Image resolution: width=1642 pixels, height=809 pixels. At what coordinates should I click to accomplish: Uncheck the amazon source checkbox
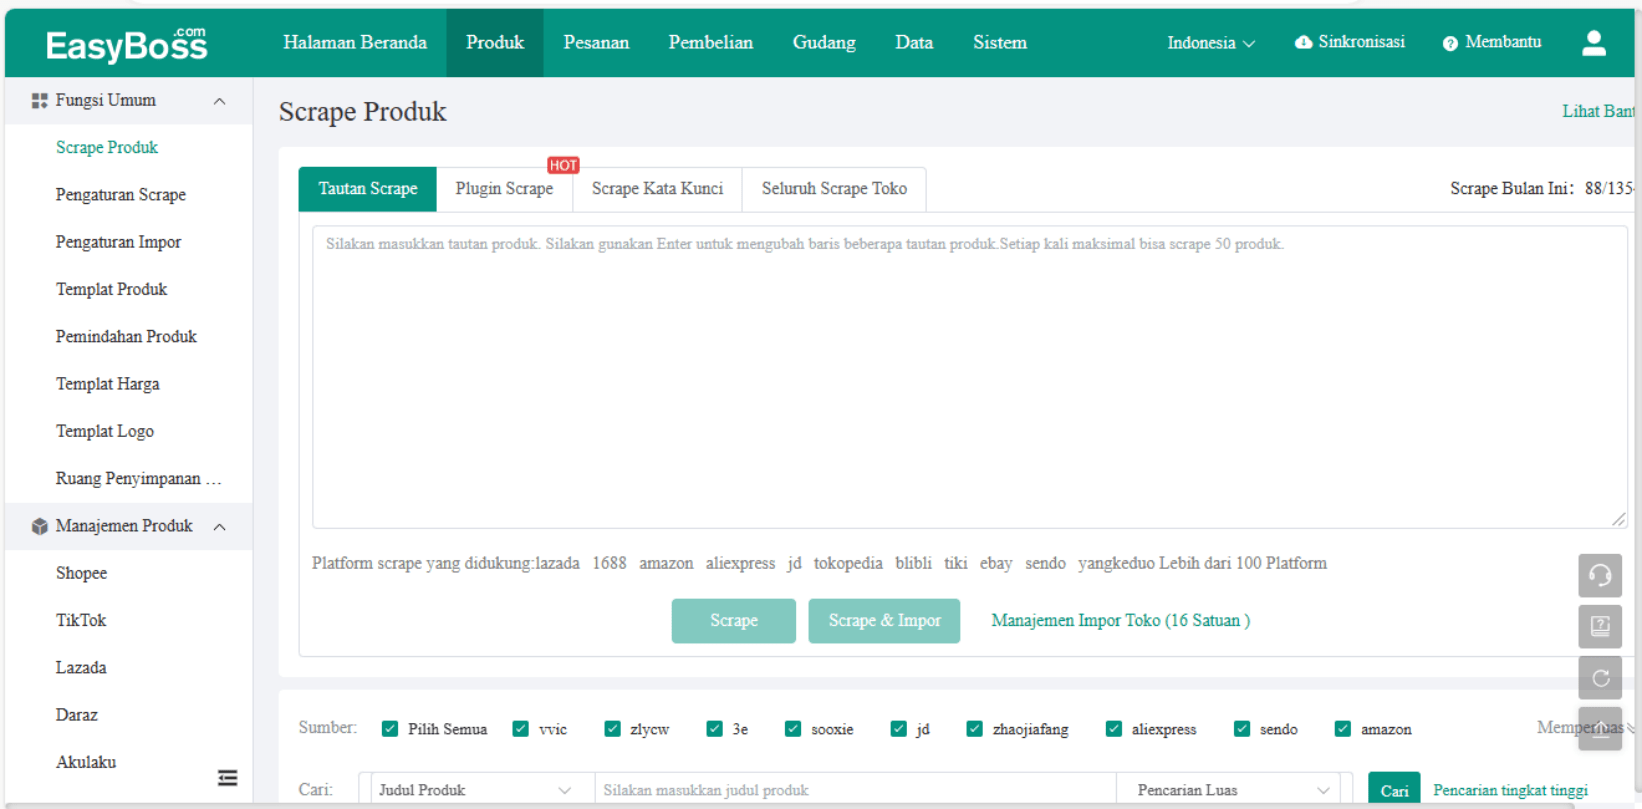[x=1343, y=729]
